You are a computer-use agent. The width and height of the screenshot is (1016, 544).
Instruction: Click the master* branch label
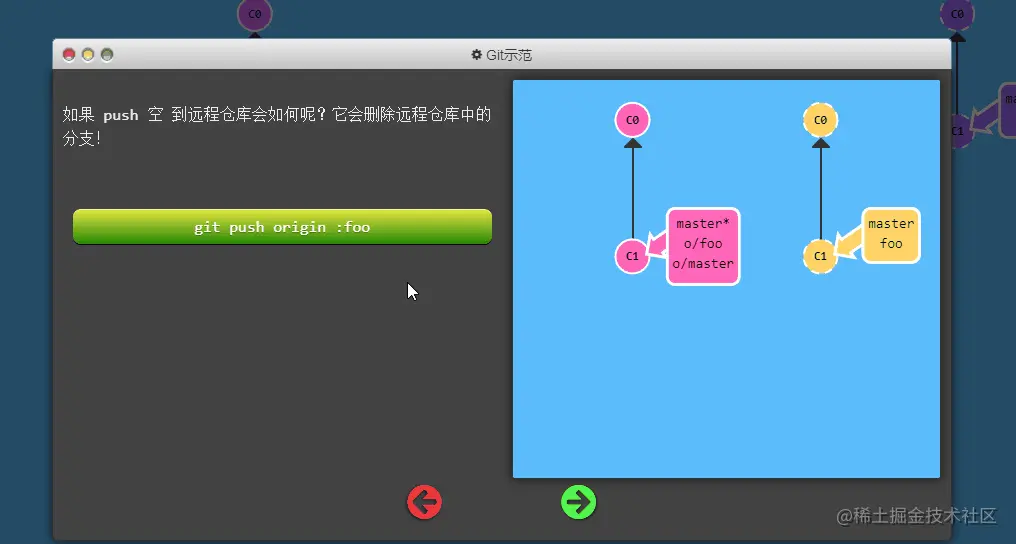[703, 223]
